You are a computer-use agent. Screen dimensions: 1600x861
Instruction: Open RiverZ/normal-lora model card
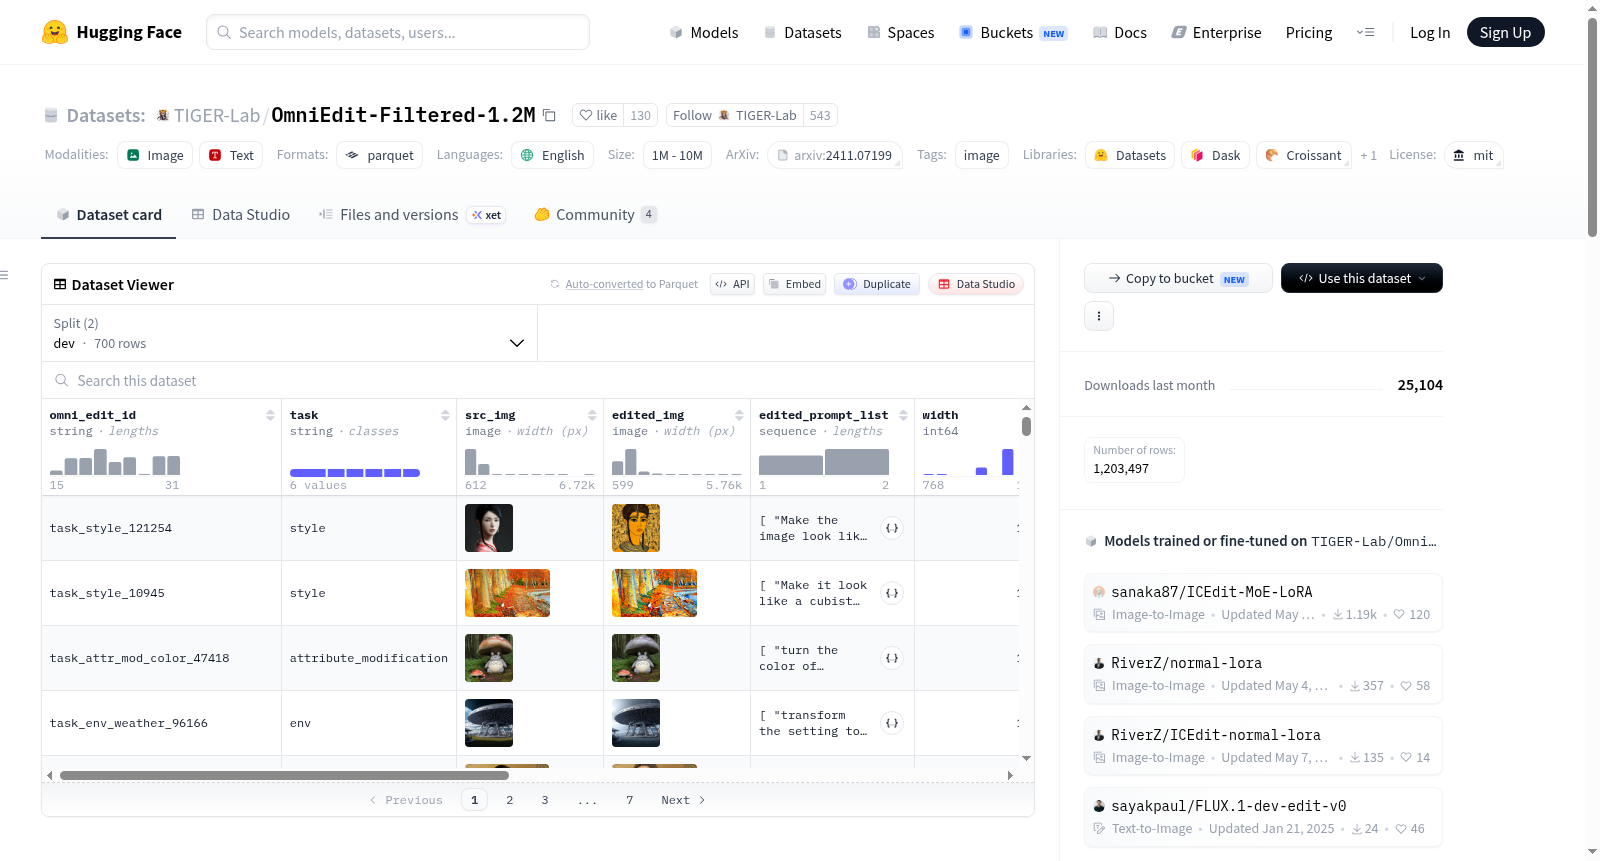pyautogui.click(x=1263, y=674)
